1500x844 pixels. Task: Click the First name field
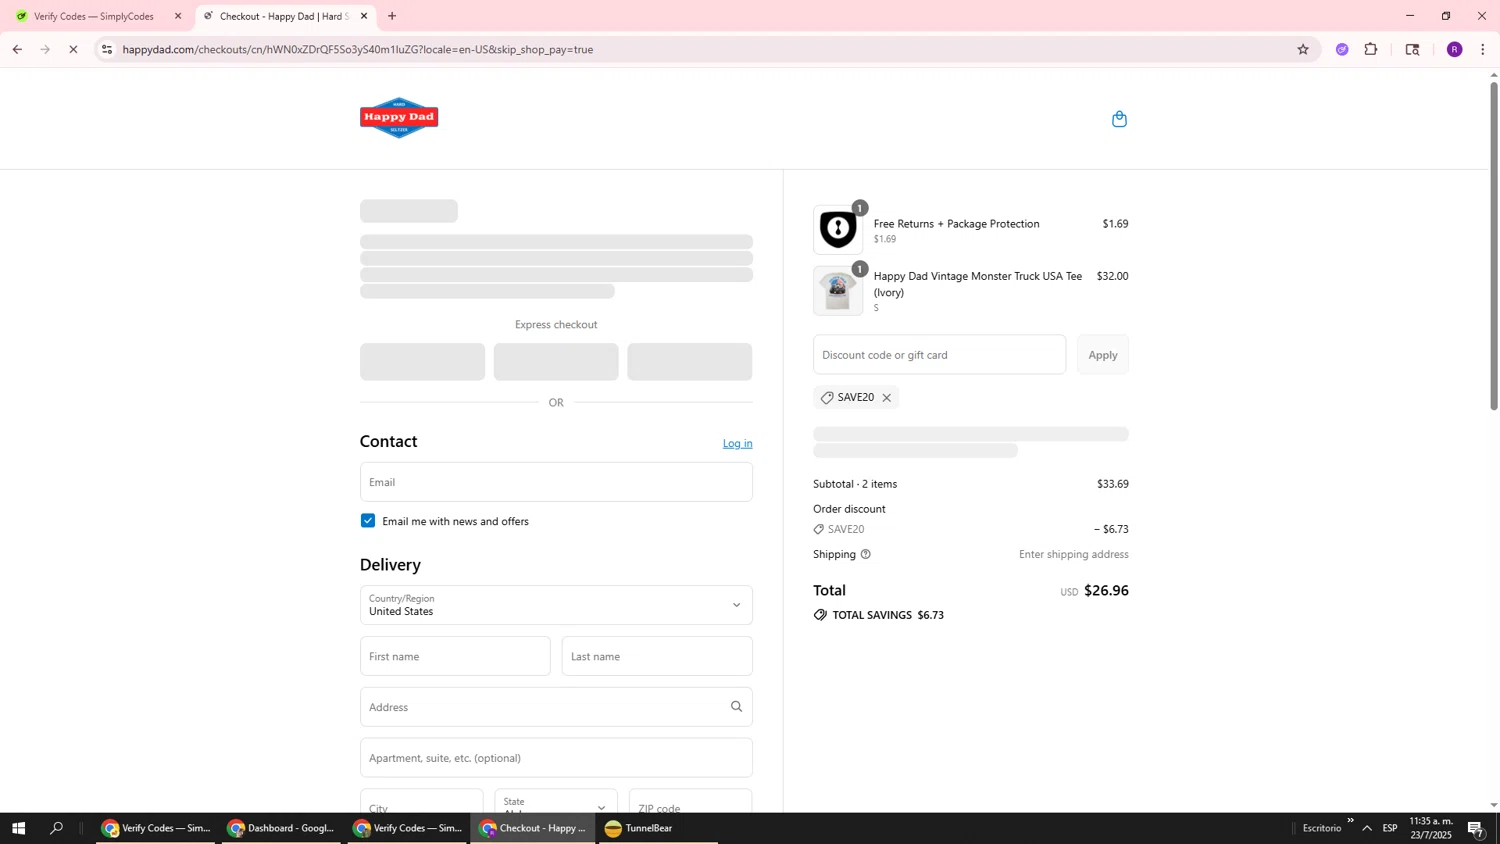[x=455, y=656]
